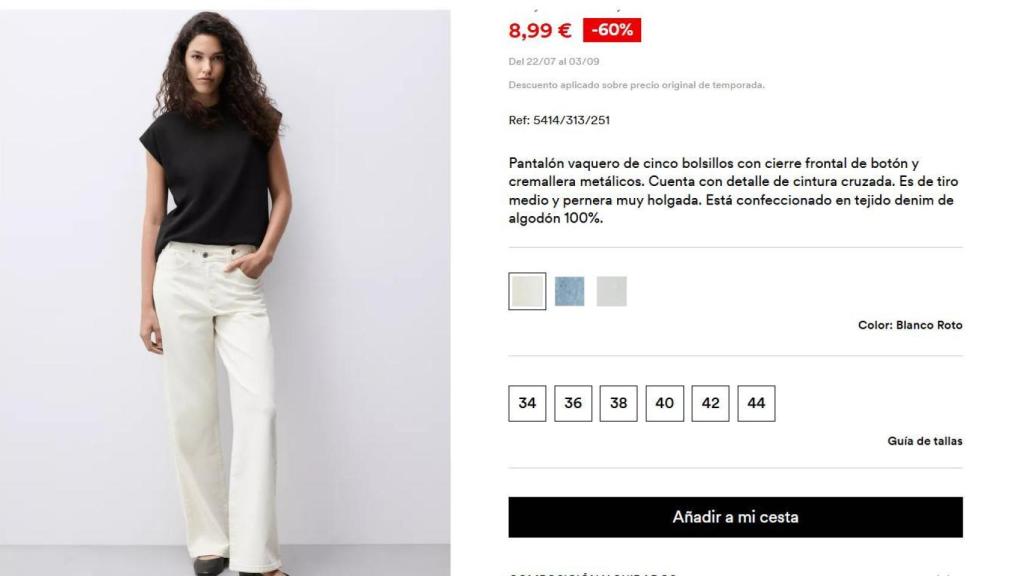Pick size 38
This screenshot has width=1024, height=576.
[618, 404]
